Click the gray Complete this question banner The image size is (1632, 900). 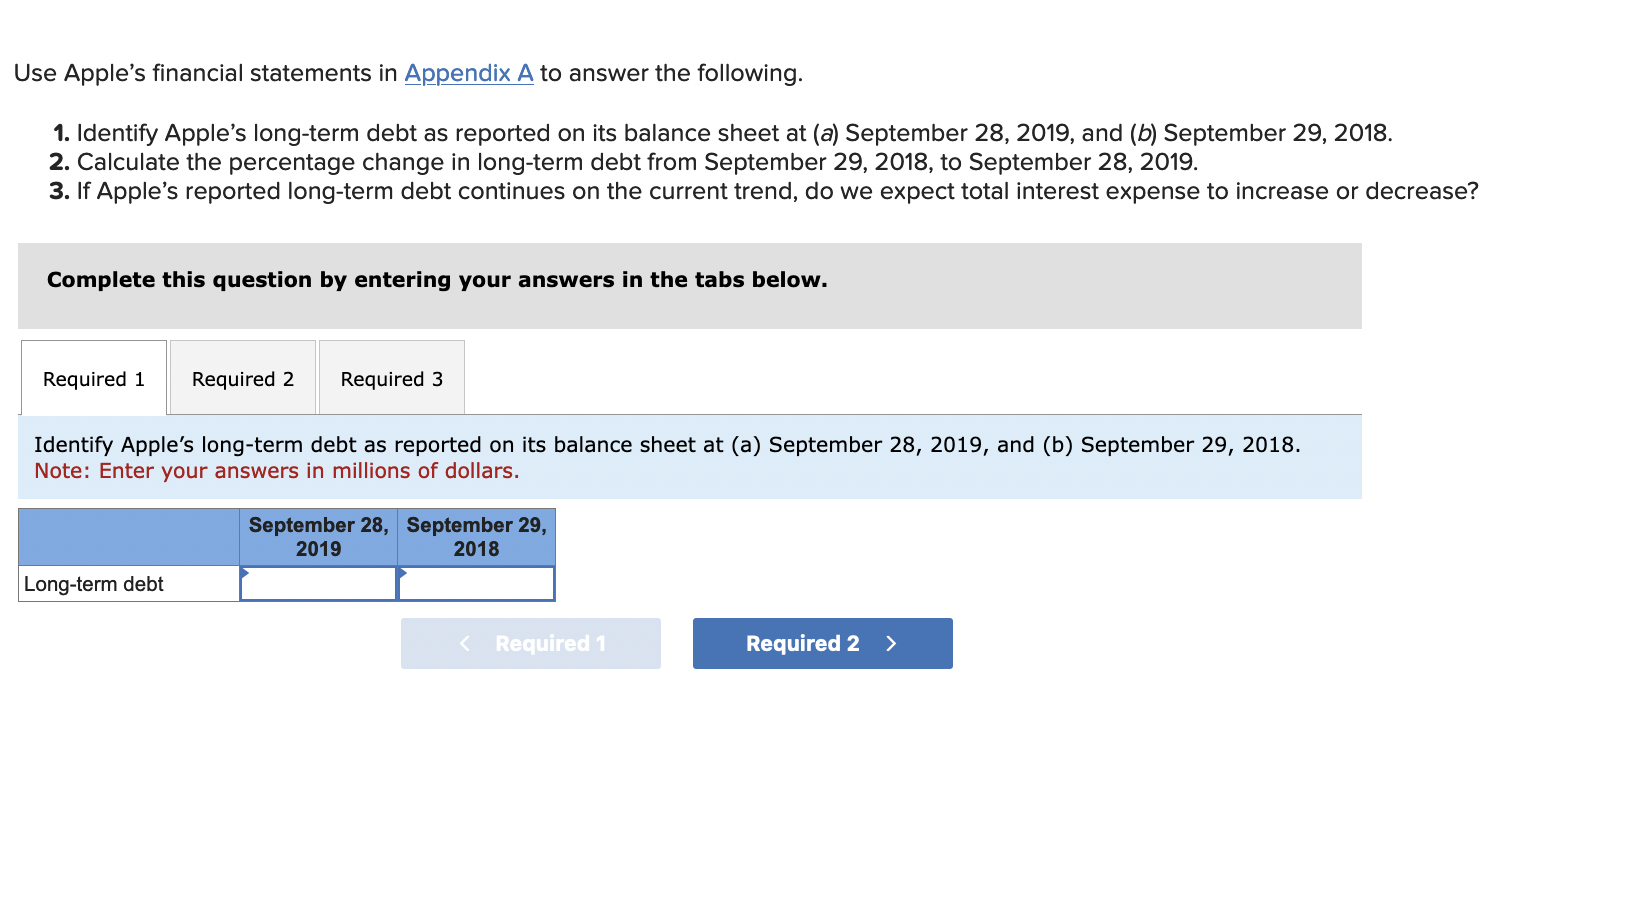click(x=437, y=280)
